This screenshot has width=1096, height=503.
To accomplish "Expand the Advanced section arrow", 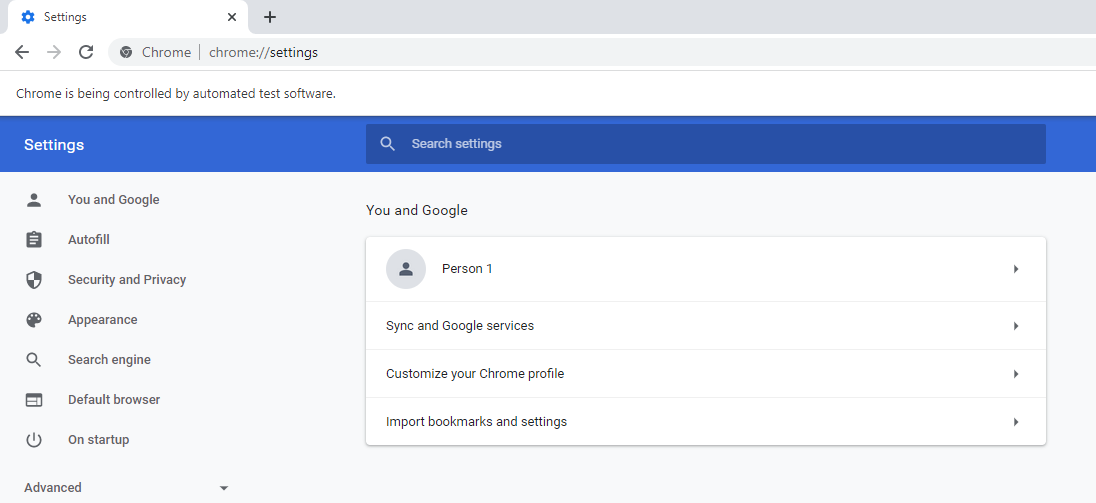I will [224, 488].
